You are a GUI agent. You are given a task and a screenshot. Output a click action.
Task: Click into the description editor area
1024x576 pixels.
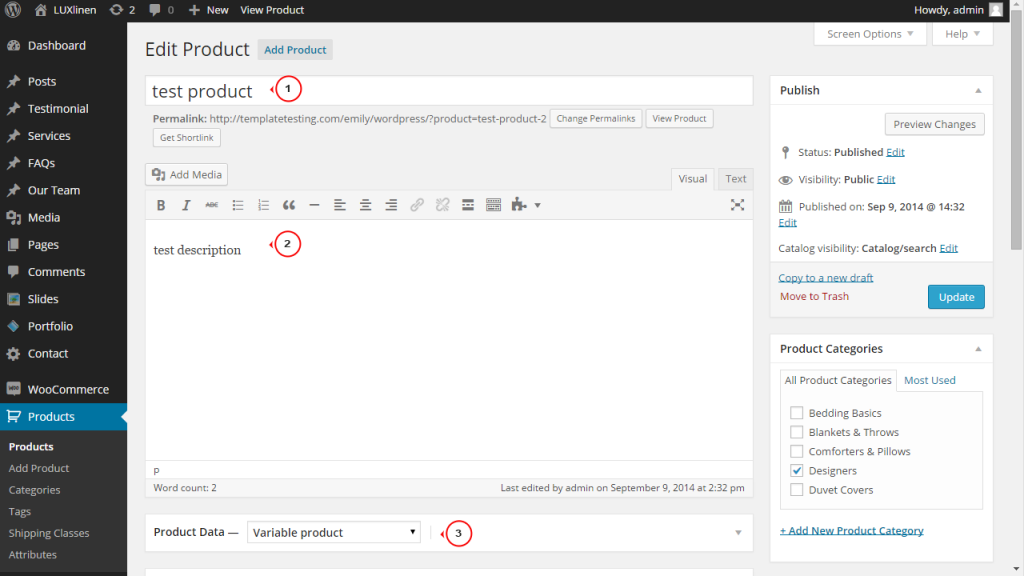click(449, 340)
